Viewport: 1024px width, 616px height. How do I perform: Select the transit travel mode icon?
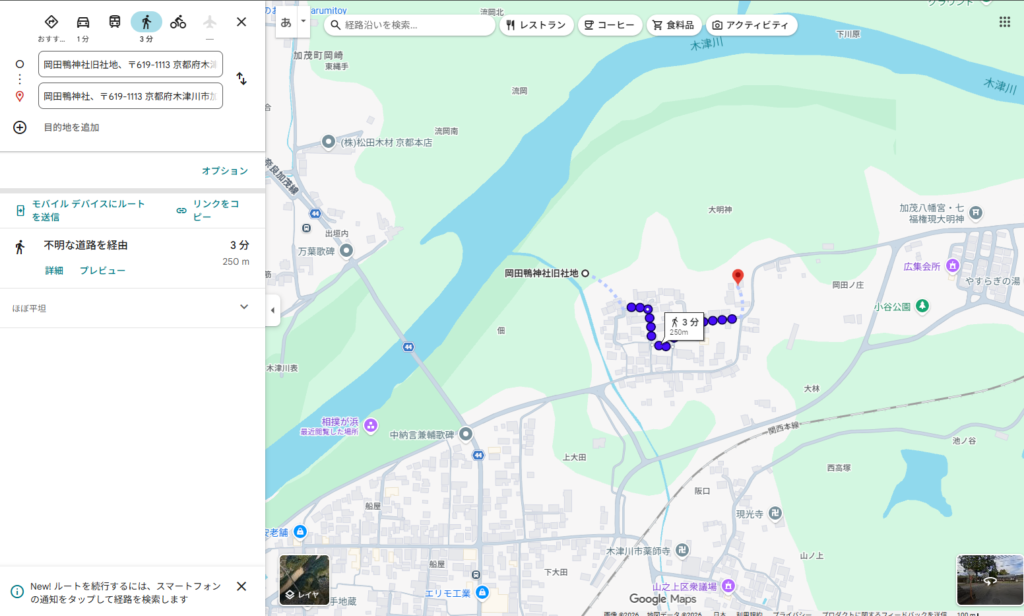(115, 22)
